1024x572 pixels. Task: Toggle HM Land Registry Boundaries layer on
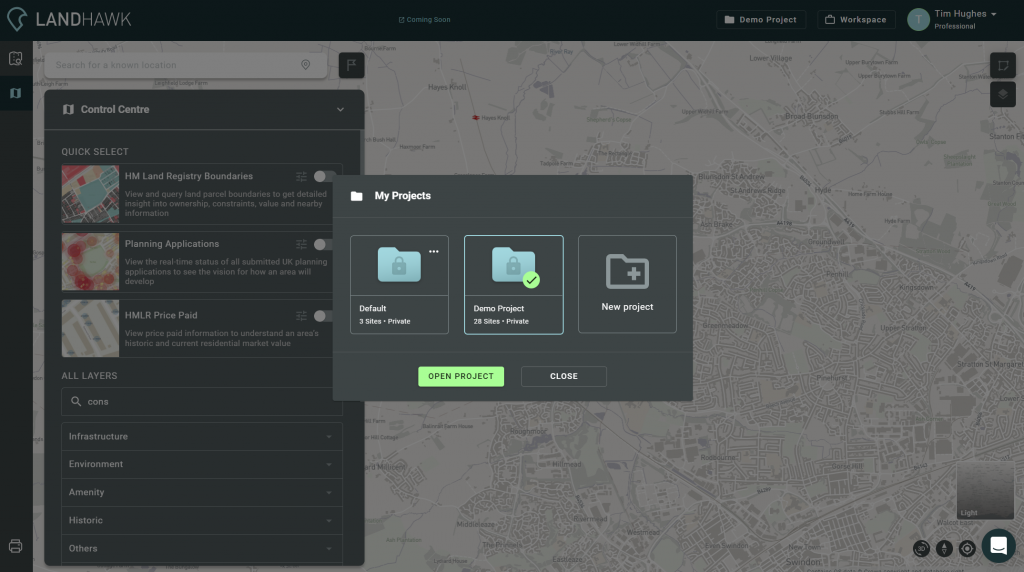pos(324,176)
